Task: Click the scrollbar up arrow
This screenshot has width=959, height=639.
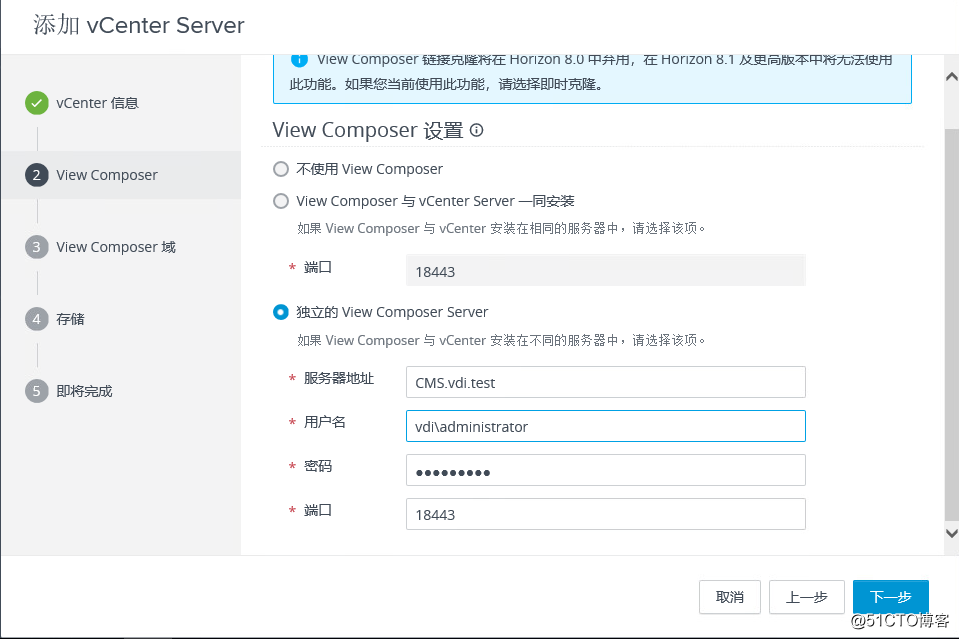Action: (x=952, y=77)
